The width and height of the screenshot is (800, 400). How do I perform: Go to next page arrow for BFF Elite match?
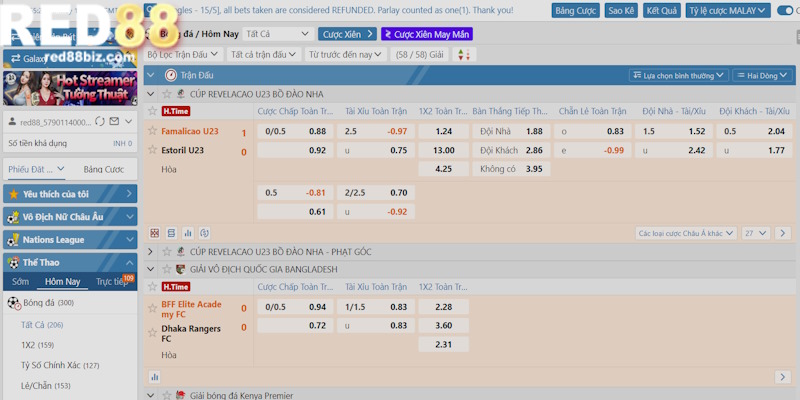[x=783, y=377]
